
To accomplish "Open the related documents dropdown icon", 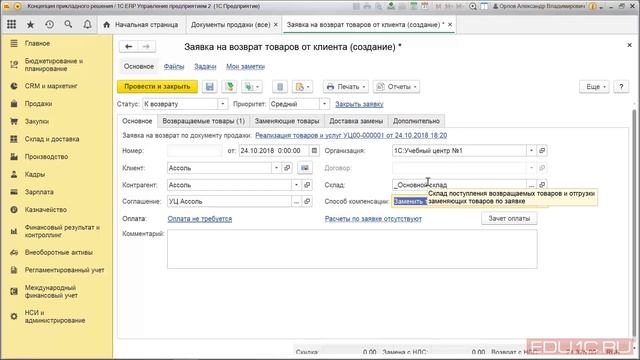I will pyautogui.click(x=302, y=87).
